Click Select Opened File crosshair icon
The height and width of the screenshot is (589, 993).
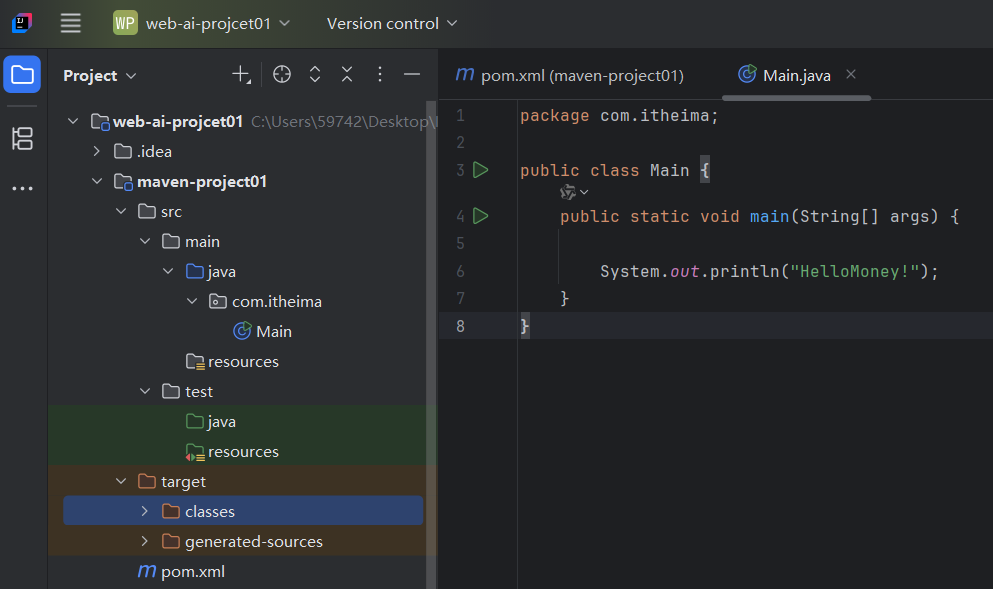click(282, 75)
